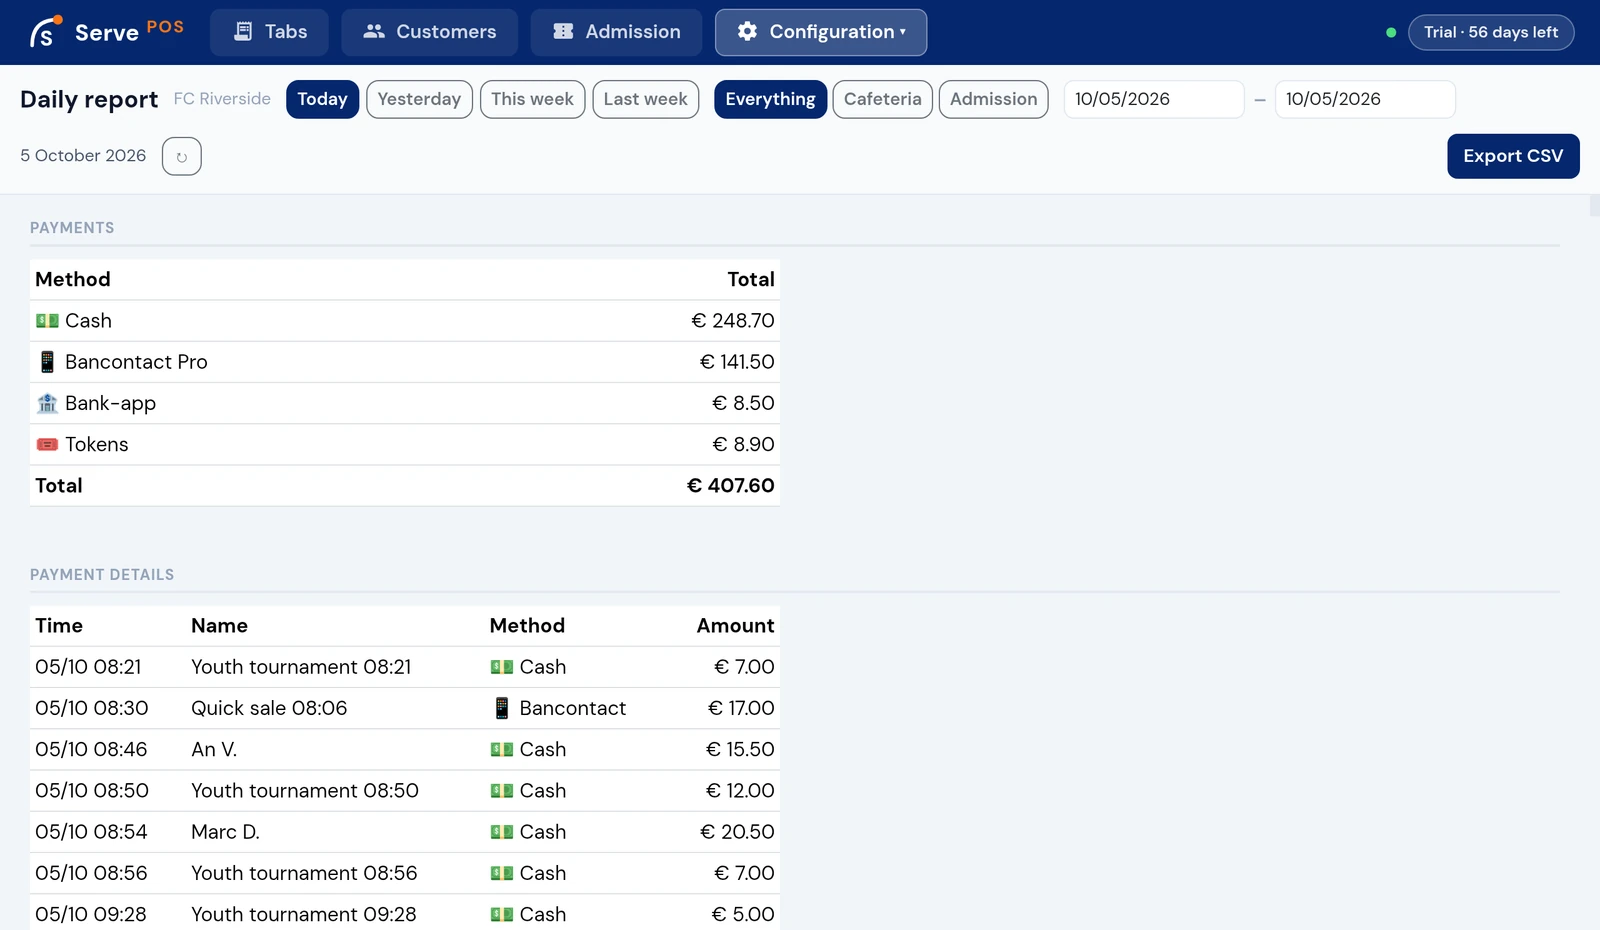Click the name An V.
This screenshot has height=930, width=1600.
[x=214, y=750]
